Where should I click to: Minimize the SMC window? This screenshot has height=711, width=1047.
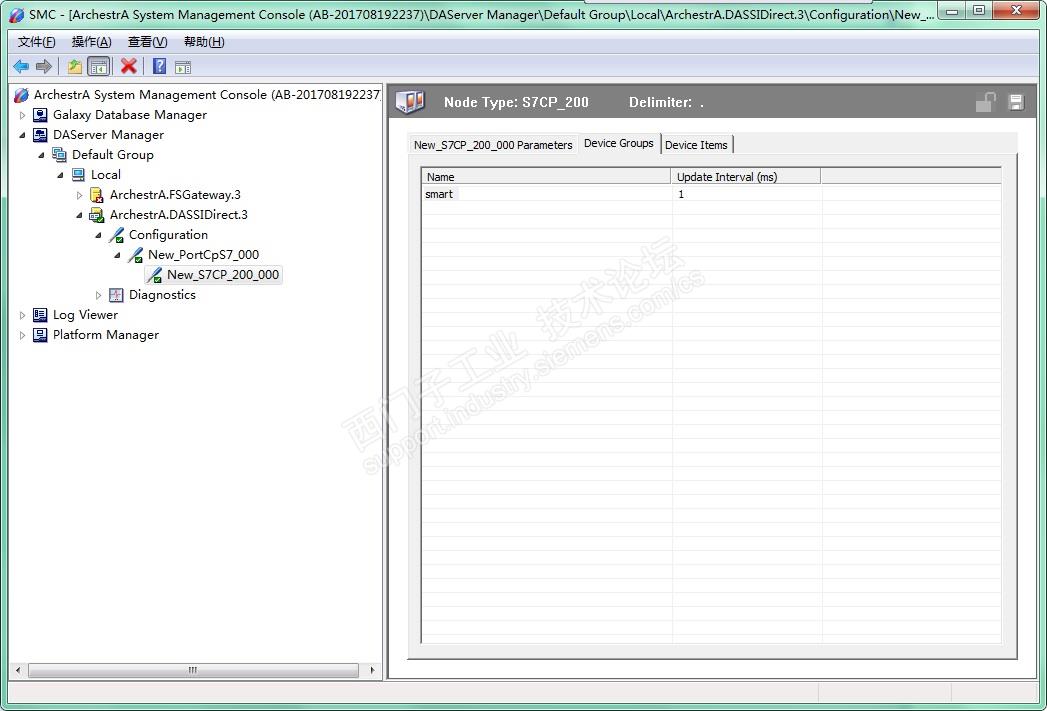(x=952, y=10)
